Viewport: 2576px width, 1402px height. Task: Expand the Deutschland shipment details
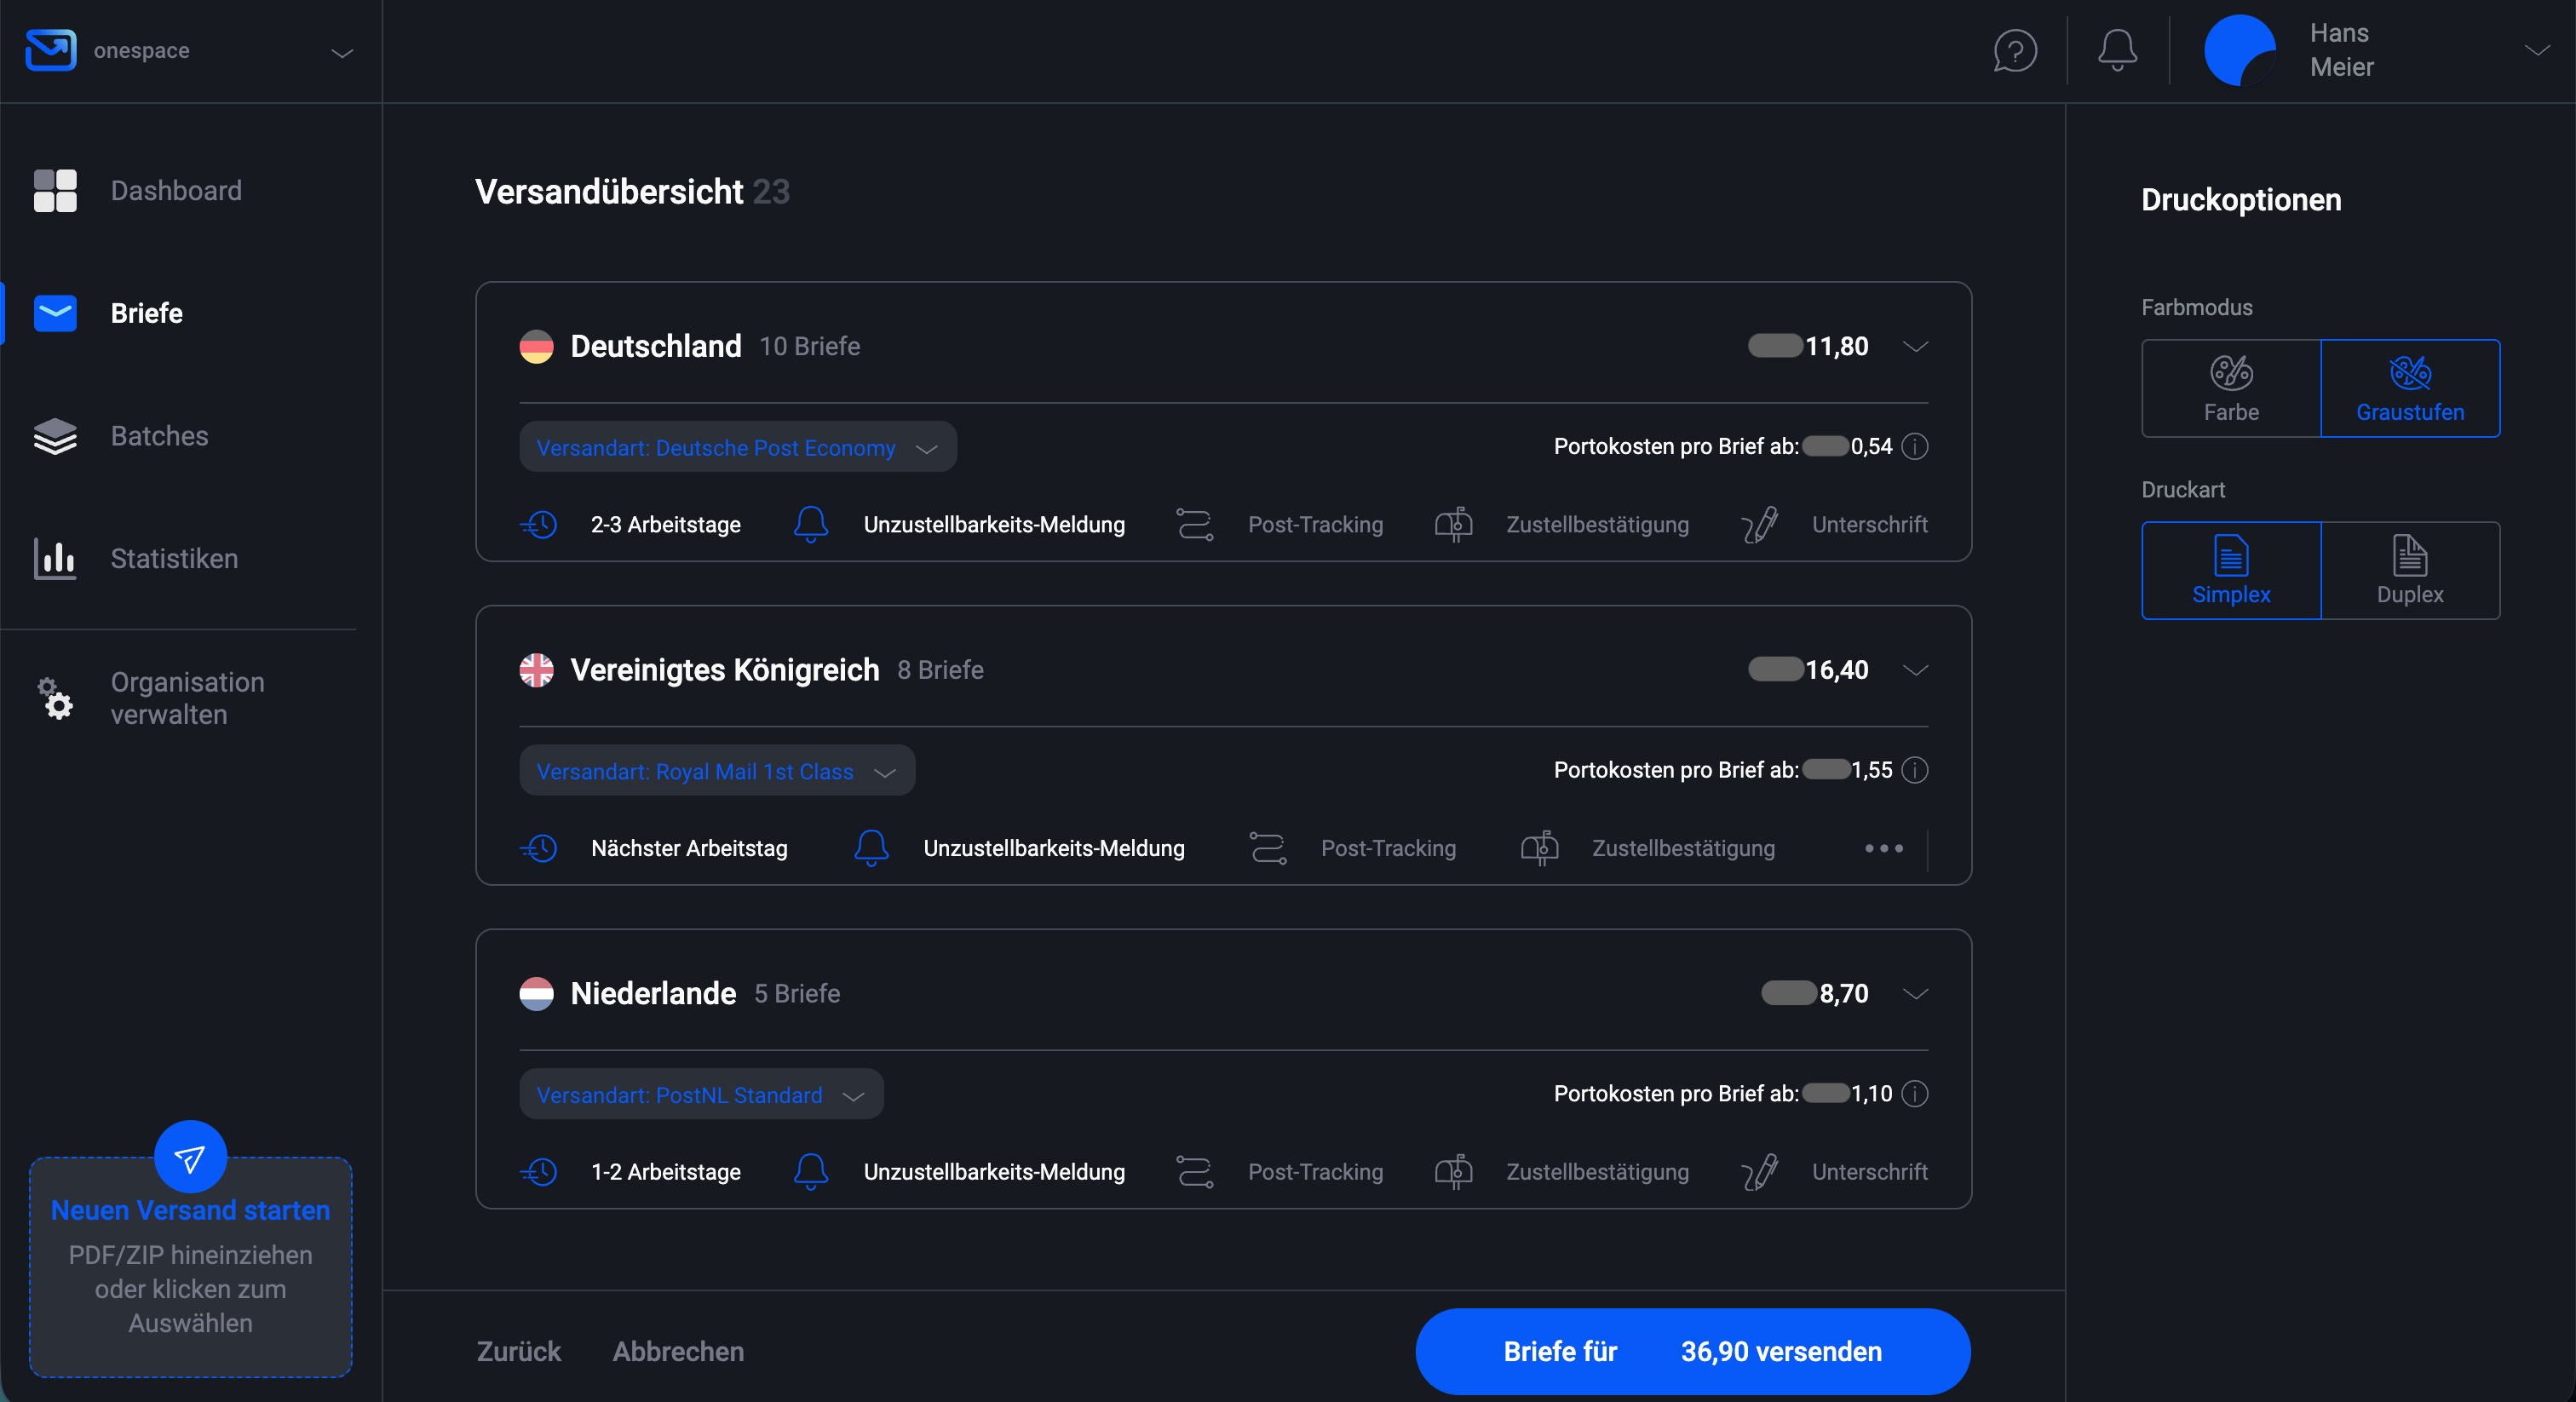1915,347
